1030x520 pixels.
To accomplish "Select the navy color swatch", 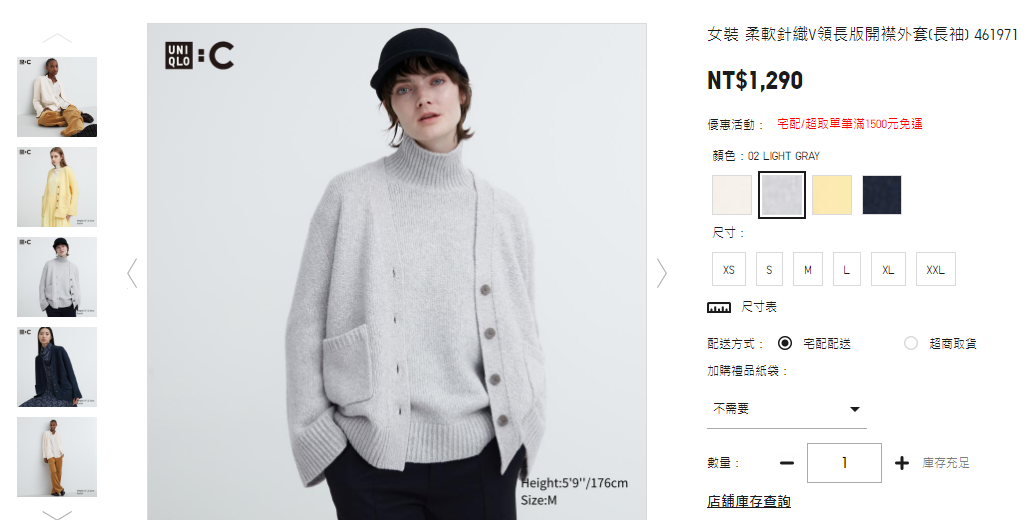I will [x=882, y=195].
